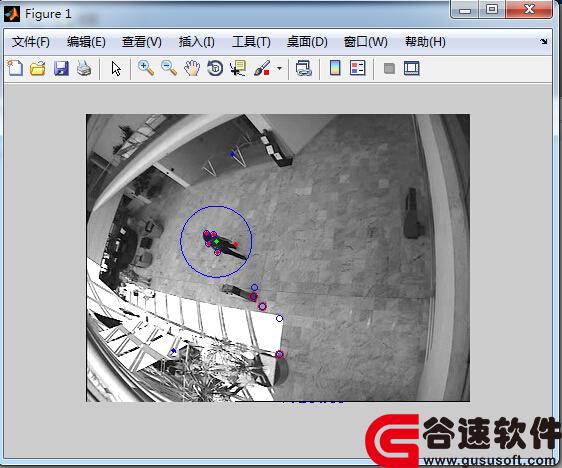Expand the brush color dropdown arrow
The height and width of the screenshot is (468, 562).
(x=279, y=68)
